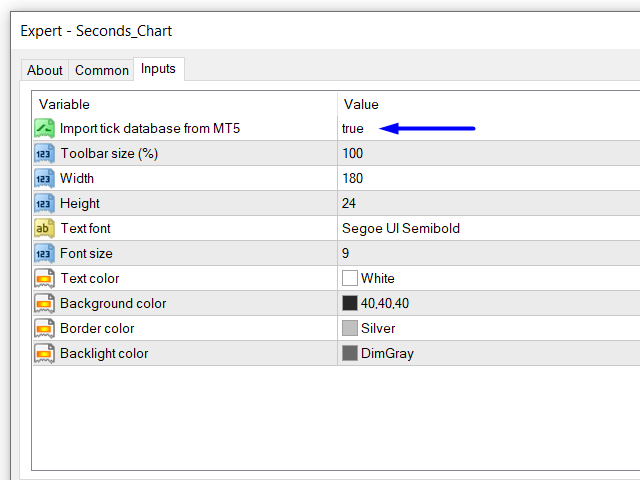Pick the White text color swatch
Screen dimensions: 640x480
[x=350, y=279]
